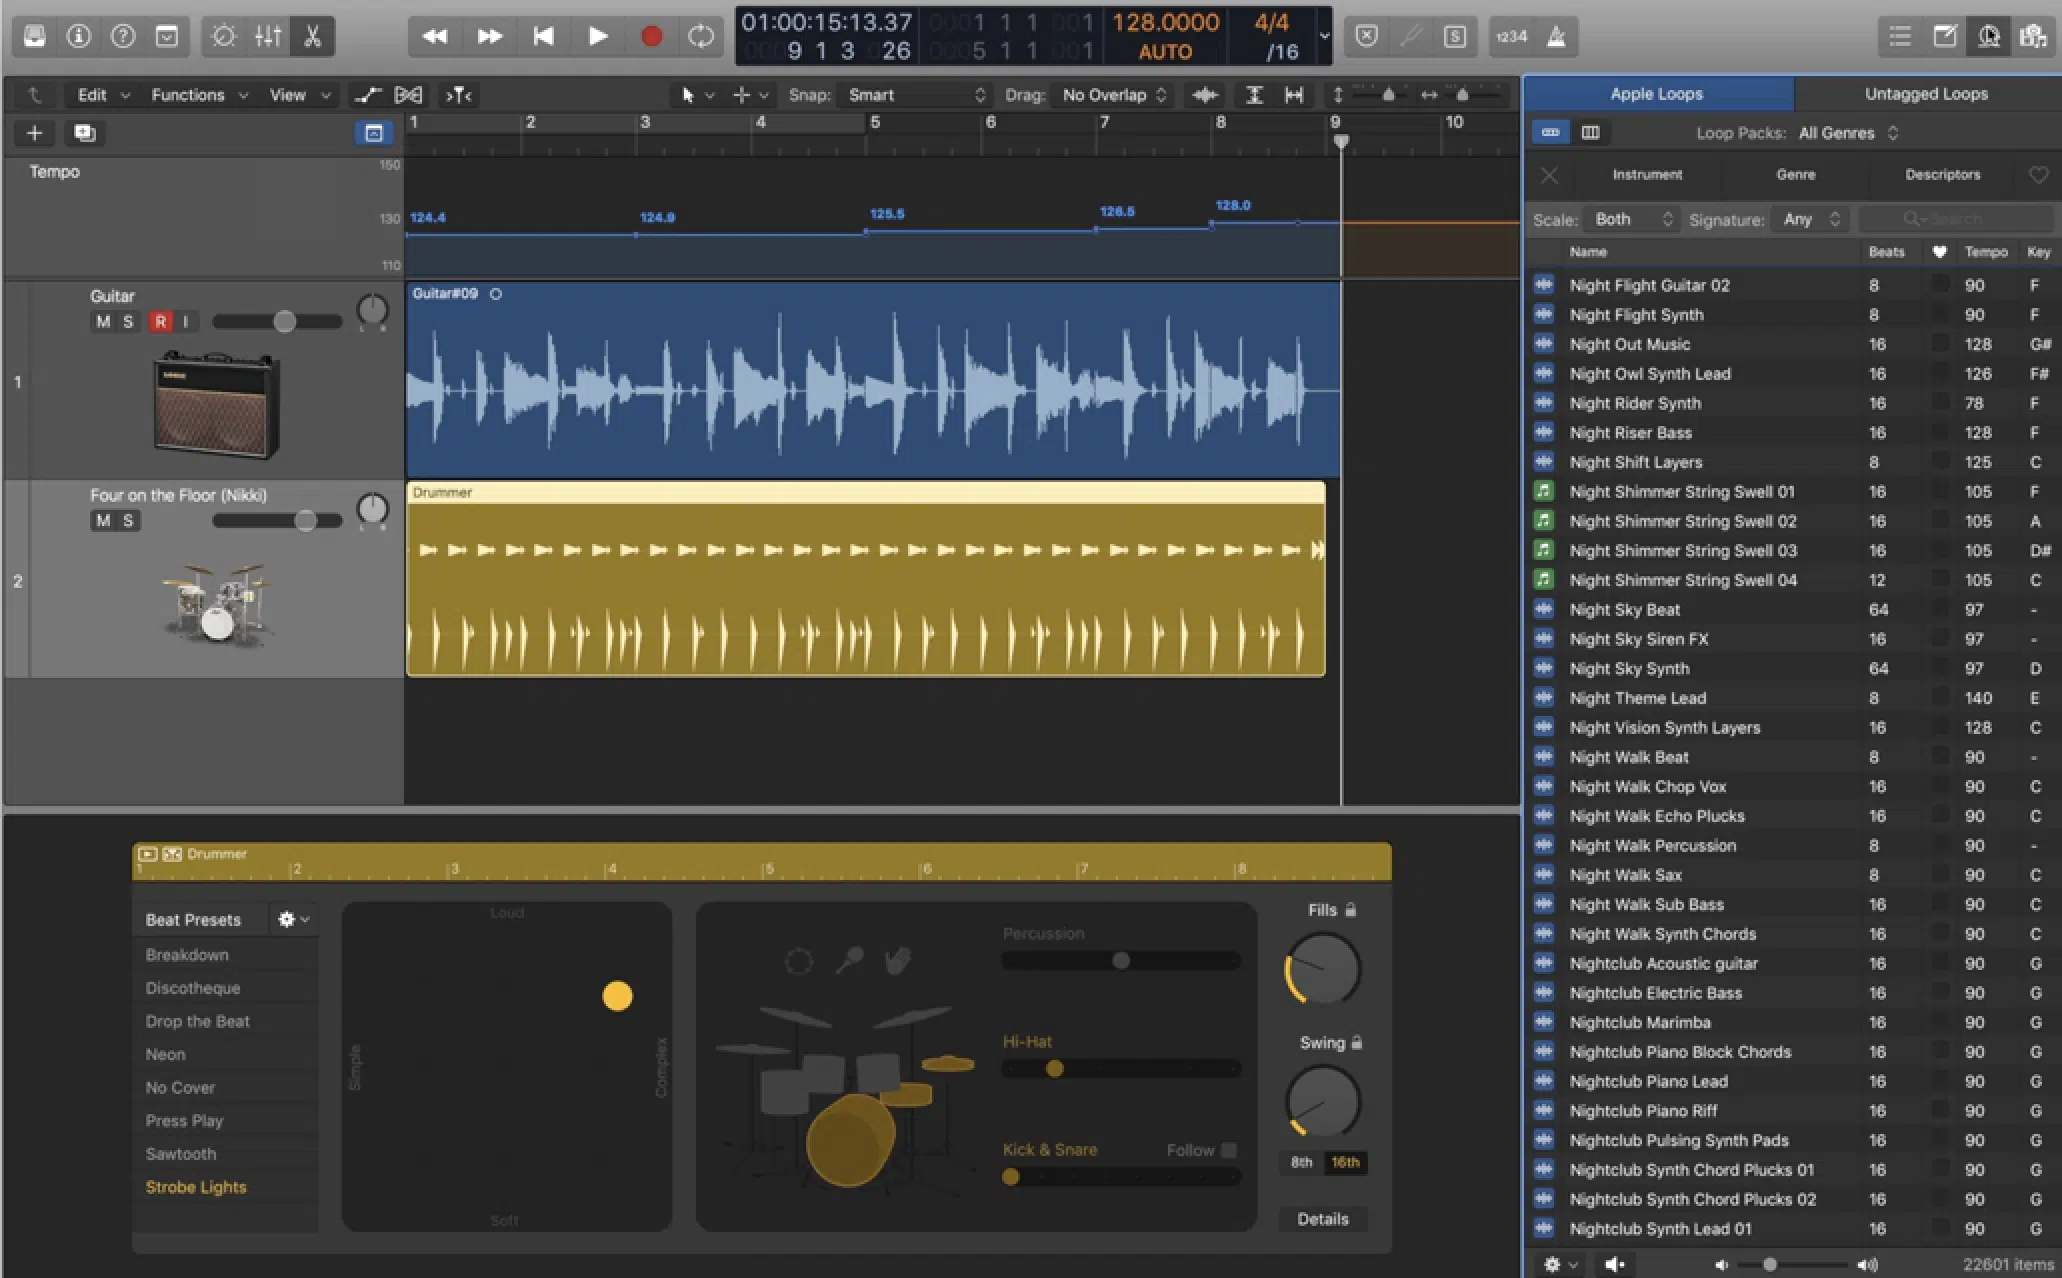Click the Duplicate Track button
2062x1278 pixels.
(84, 133)
